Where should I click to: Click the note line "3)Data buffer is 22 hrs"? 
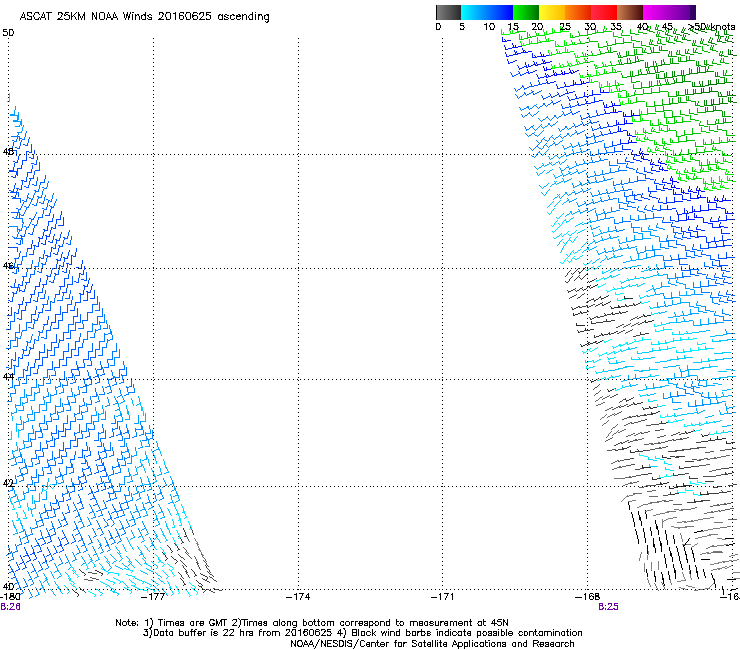(x=363, y=633)
